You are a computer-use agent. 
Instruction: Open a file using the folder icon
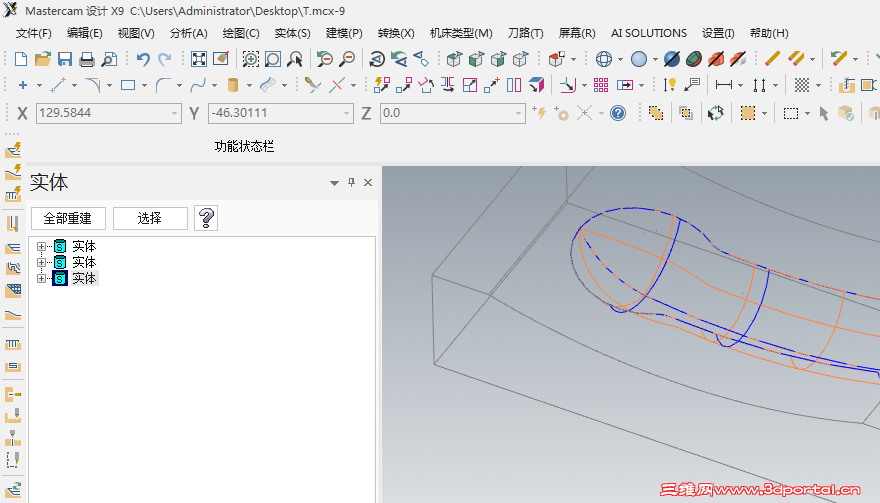click(x=43, y=59)
